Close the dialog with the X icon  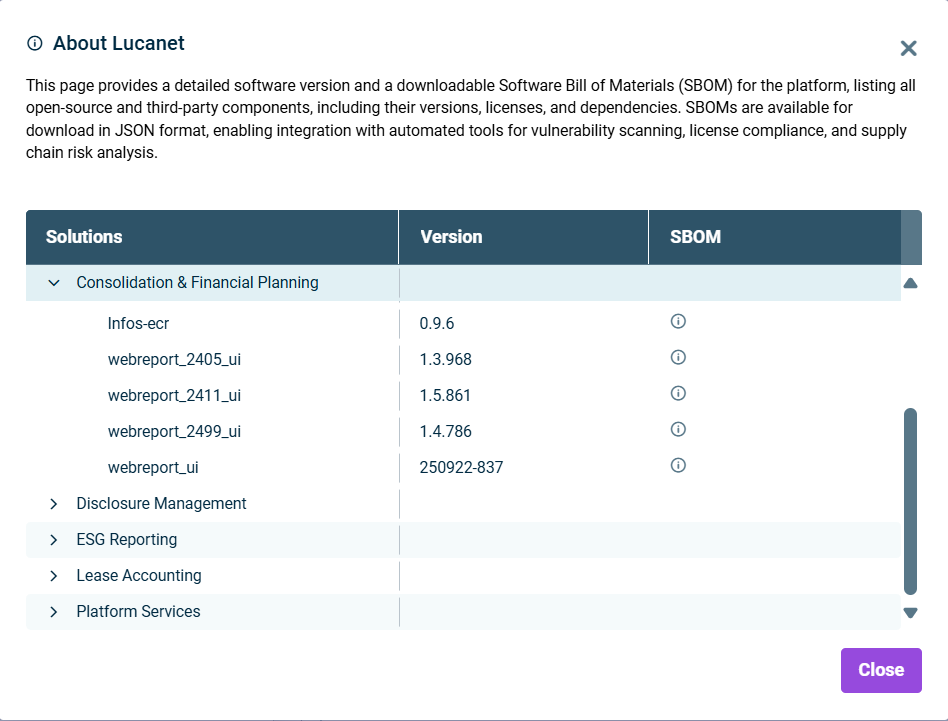(x=908, y=48)
